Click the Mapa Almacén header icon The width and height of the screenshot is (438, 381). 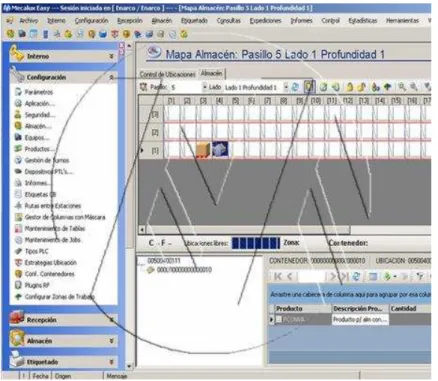[154, 52]
